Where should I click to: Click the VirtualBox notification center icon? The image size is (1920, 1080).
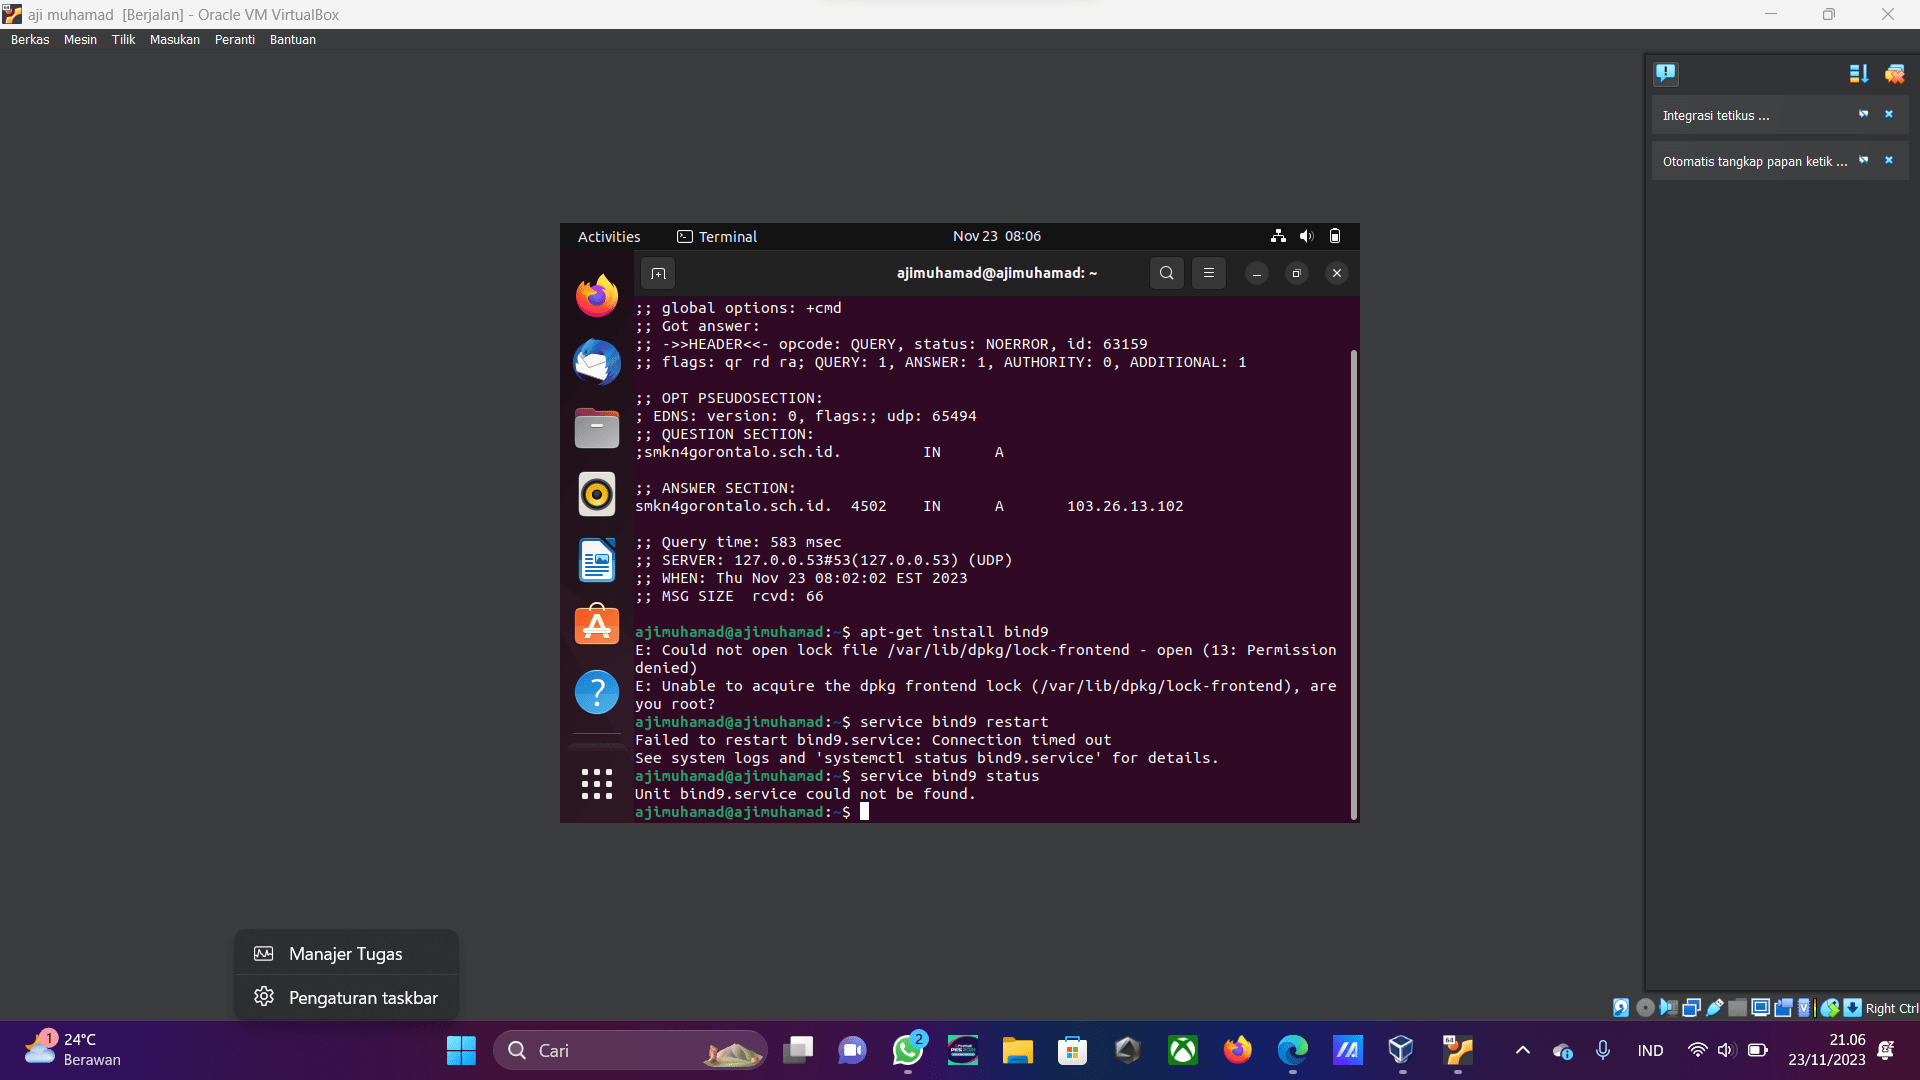(1666, 73)
